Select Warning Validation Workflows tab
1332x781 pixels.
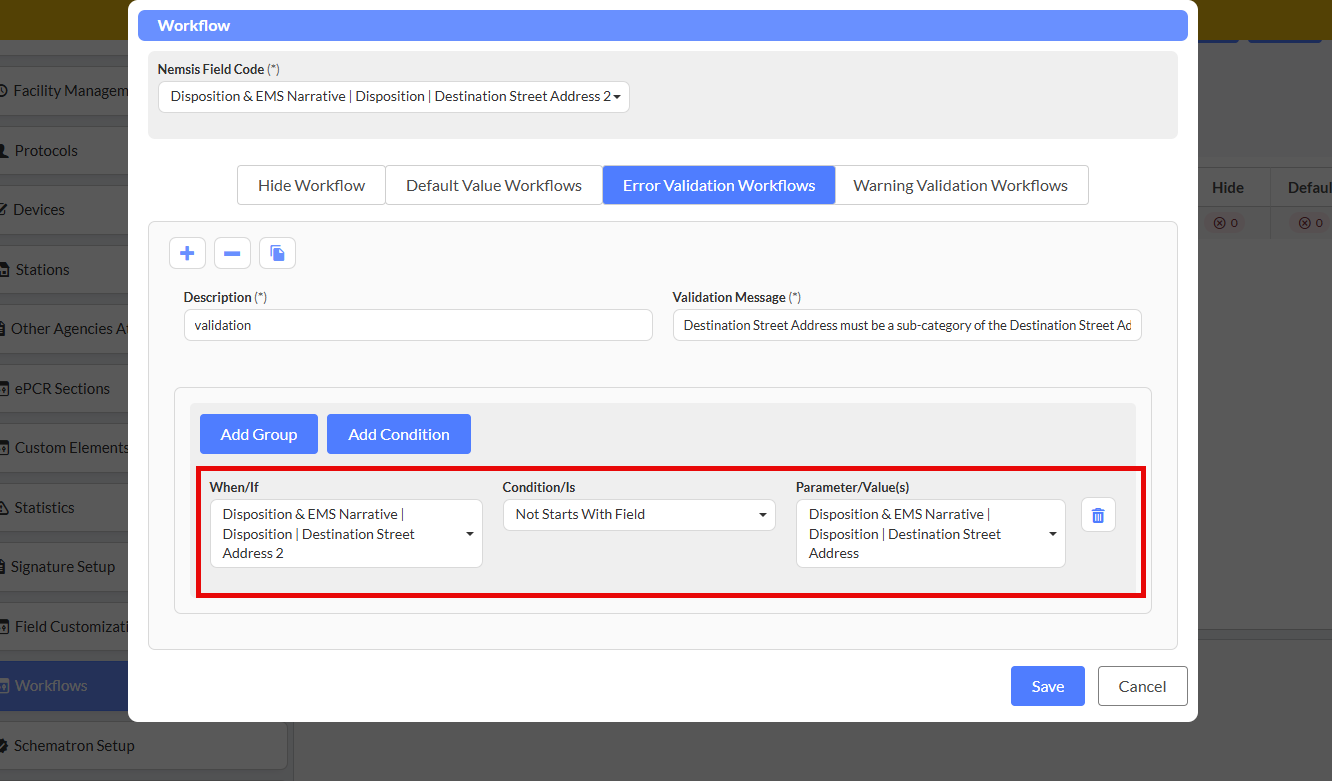pos(960,186)
